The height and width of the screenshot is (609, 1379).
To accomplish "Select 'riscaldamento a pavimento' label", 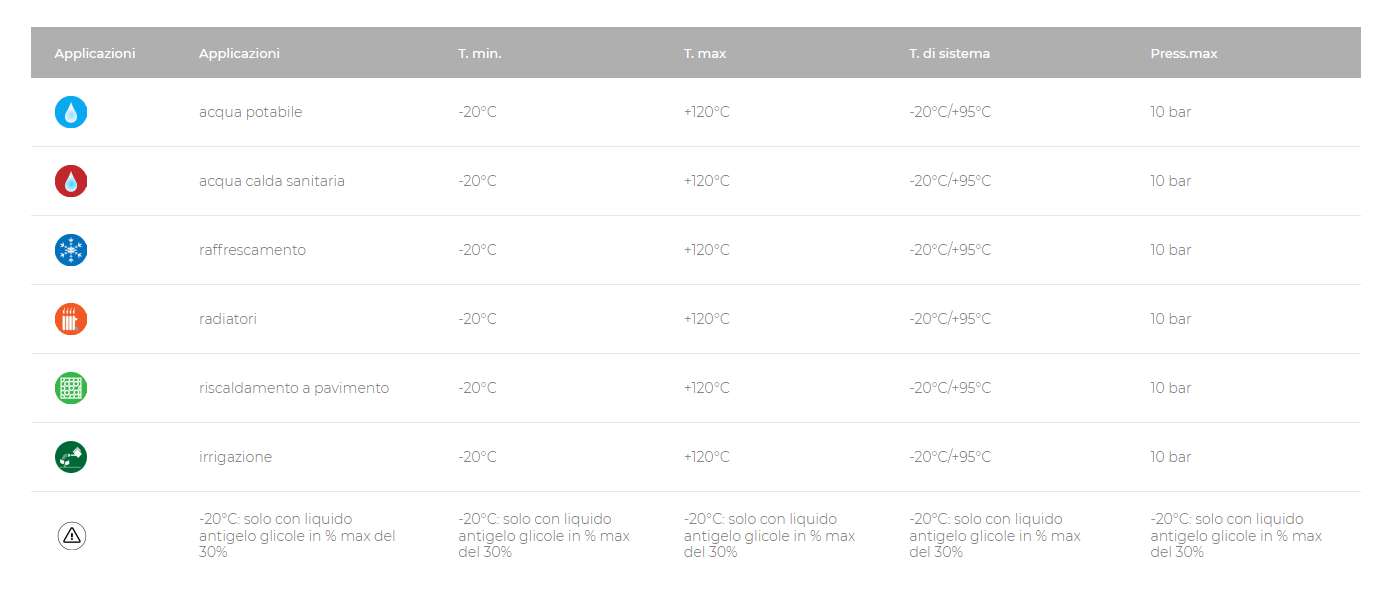I will tap(294, 388).
